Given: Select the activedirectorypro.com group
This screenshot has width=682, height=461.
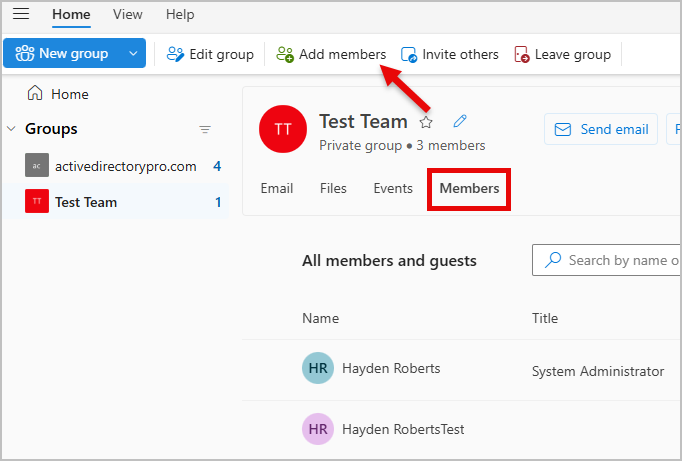Looking at the screenshot, I should 116,166.
